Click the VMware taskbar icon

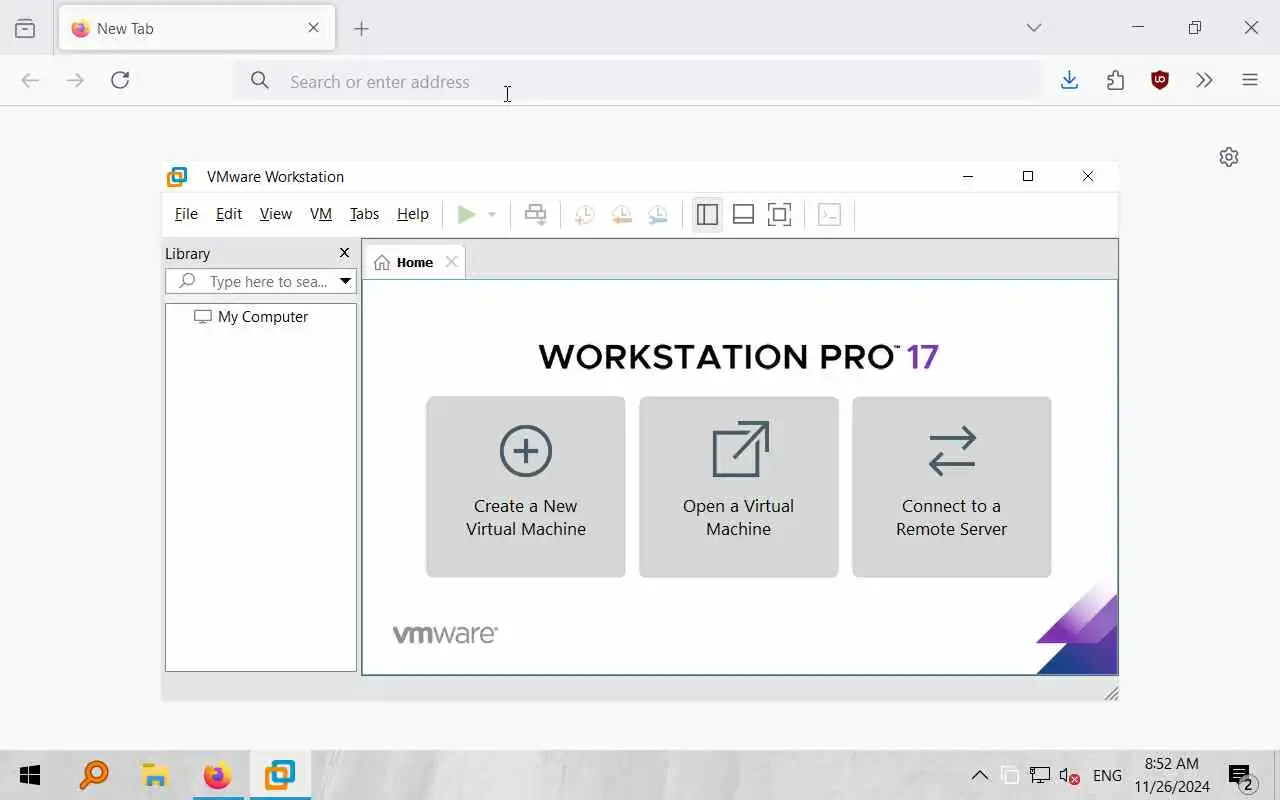[280, 775]
